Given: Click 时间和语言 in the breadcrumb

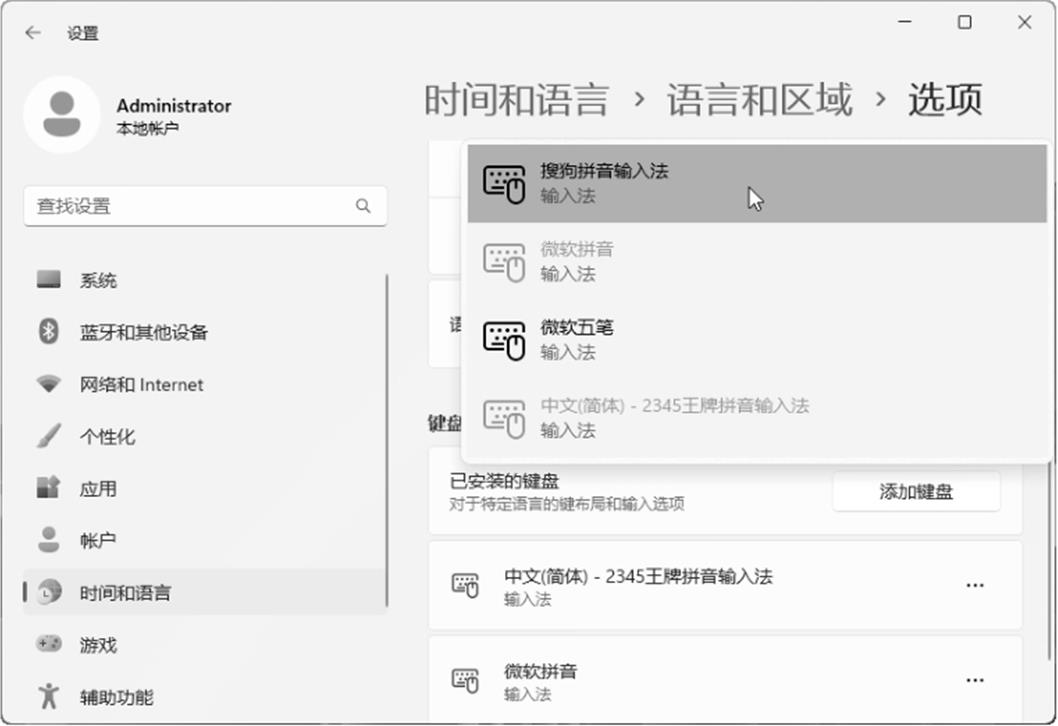Looking at the screenshot, I should [516, 100].
